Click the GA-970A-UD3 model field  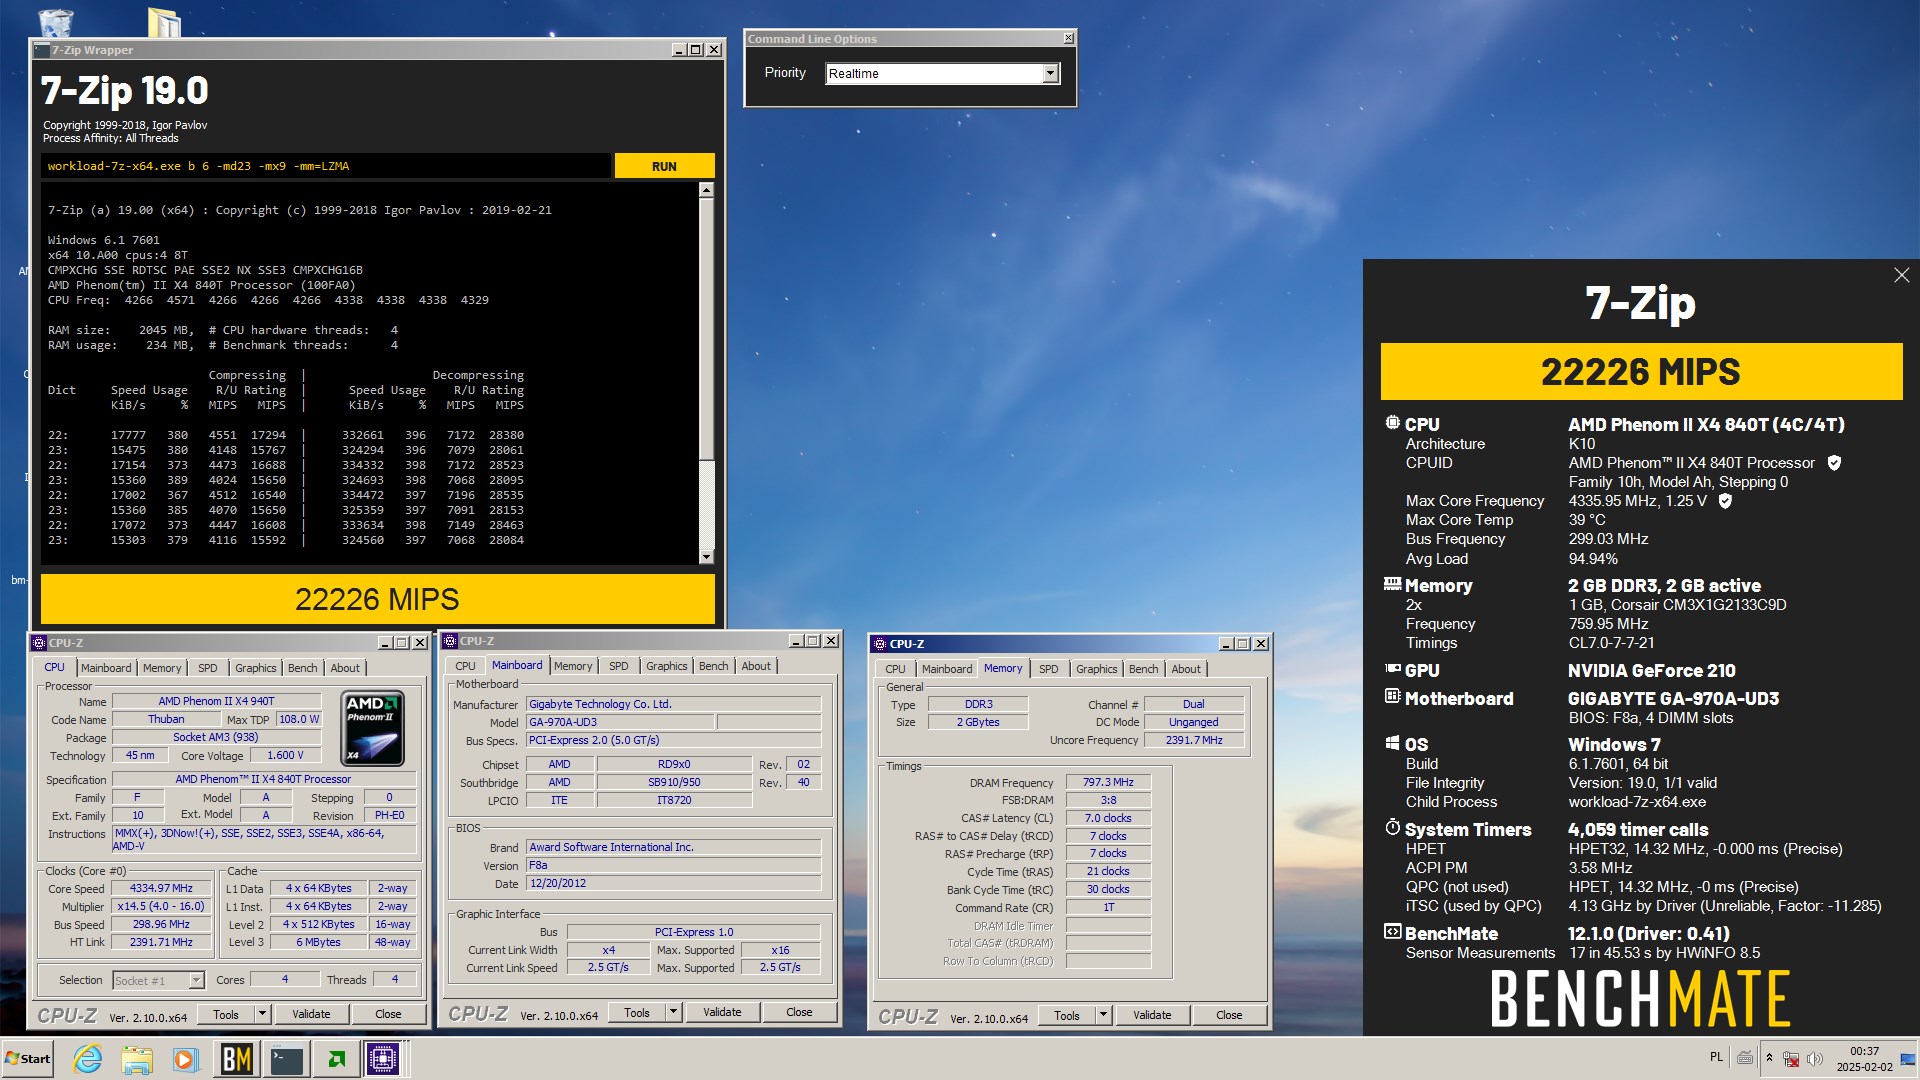(x=619, y=722)
